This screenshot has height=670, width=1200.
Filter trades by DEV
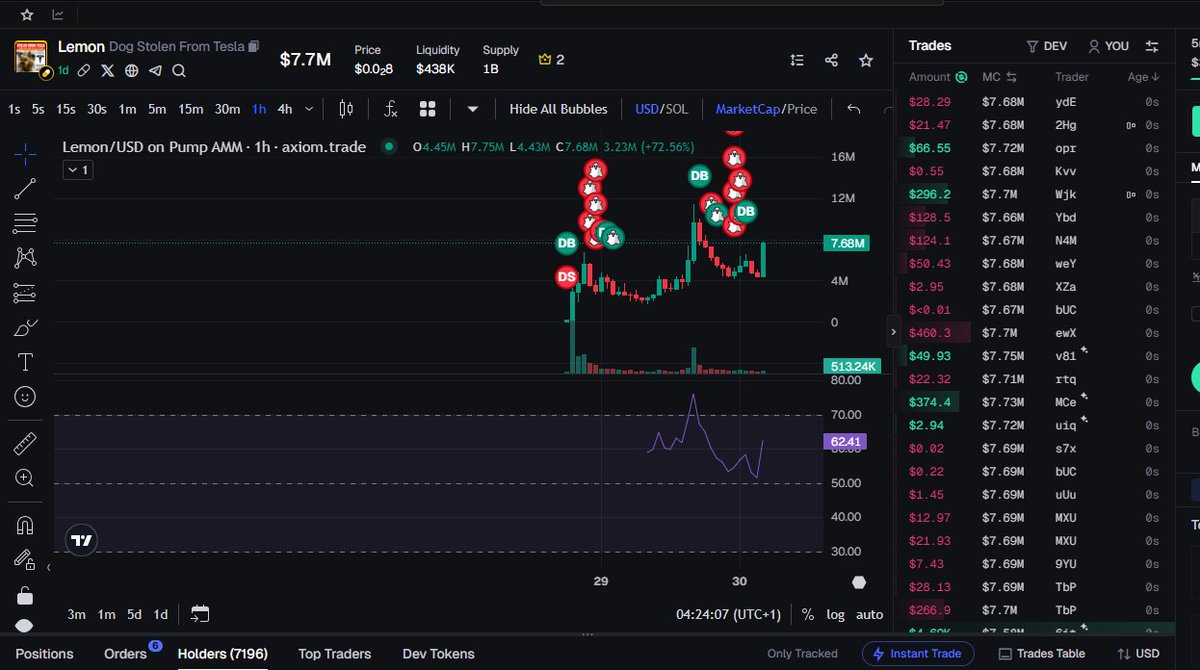(1047, 46)
